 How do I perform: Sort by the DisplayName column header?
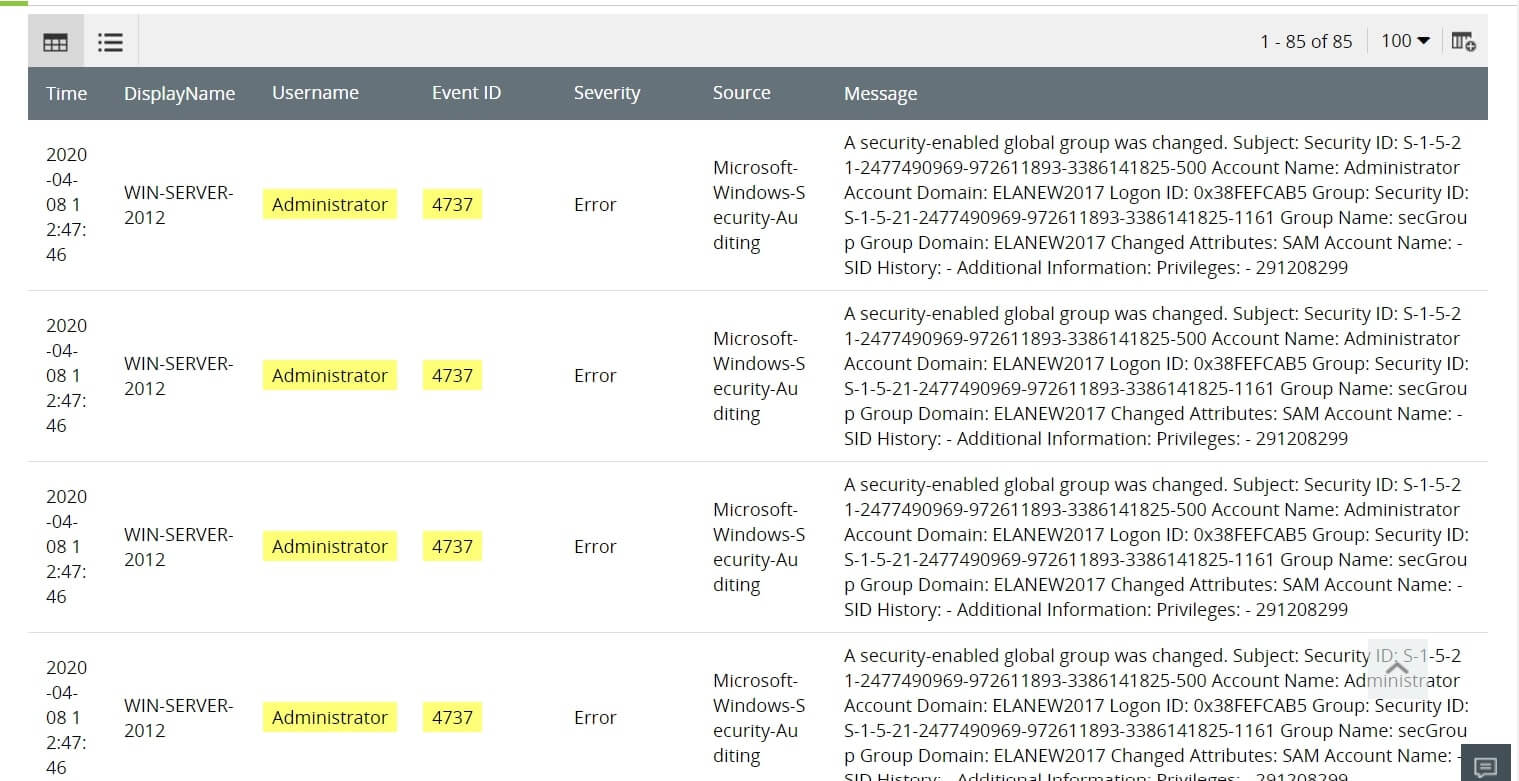[x=179, y=93]
